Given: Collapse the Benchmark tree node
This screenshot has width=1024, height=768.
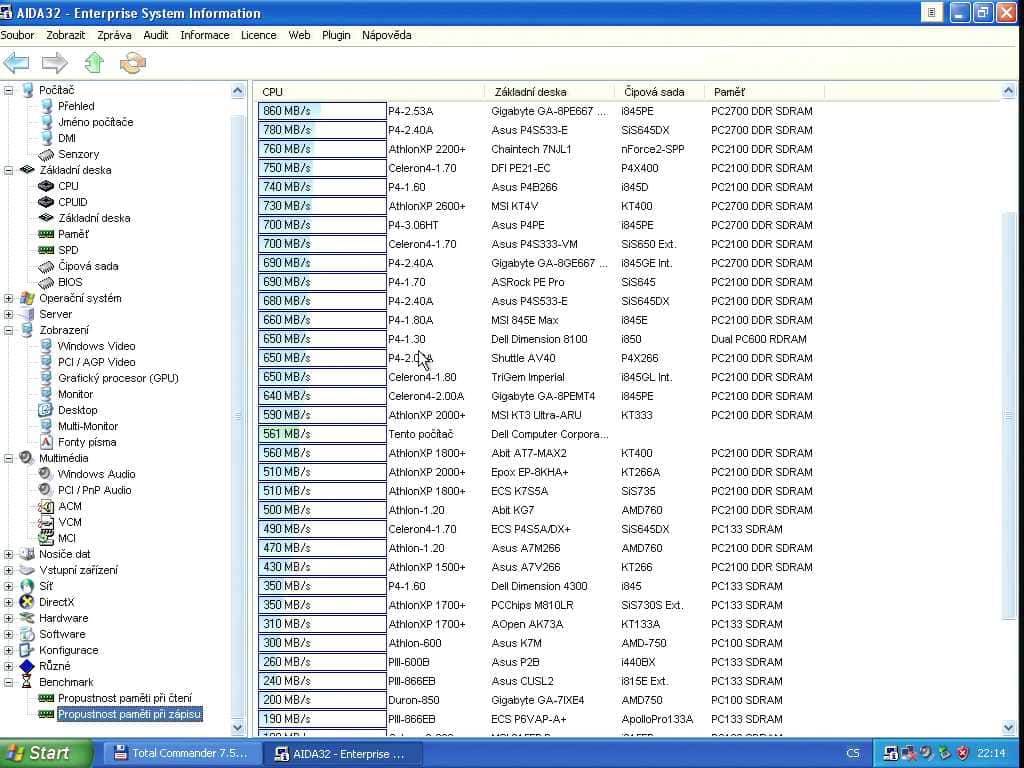Looking at the screenshot, I should click(8, 682).
